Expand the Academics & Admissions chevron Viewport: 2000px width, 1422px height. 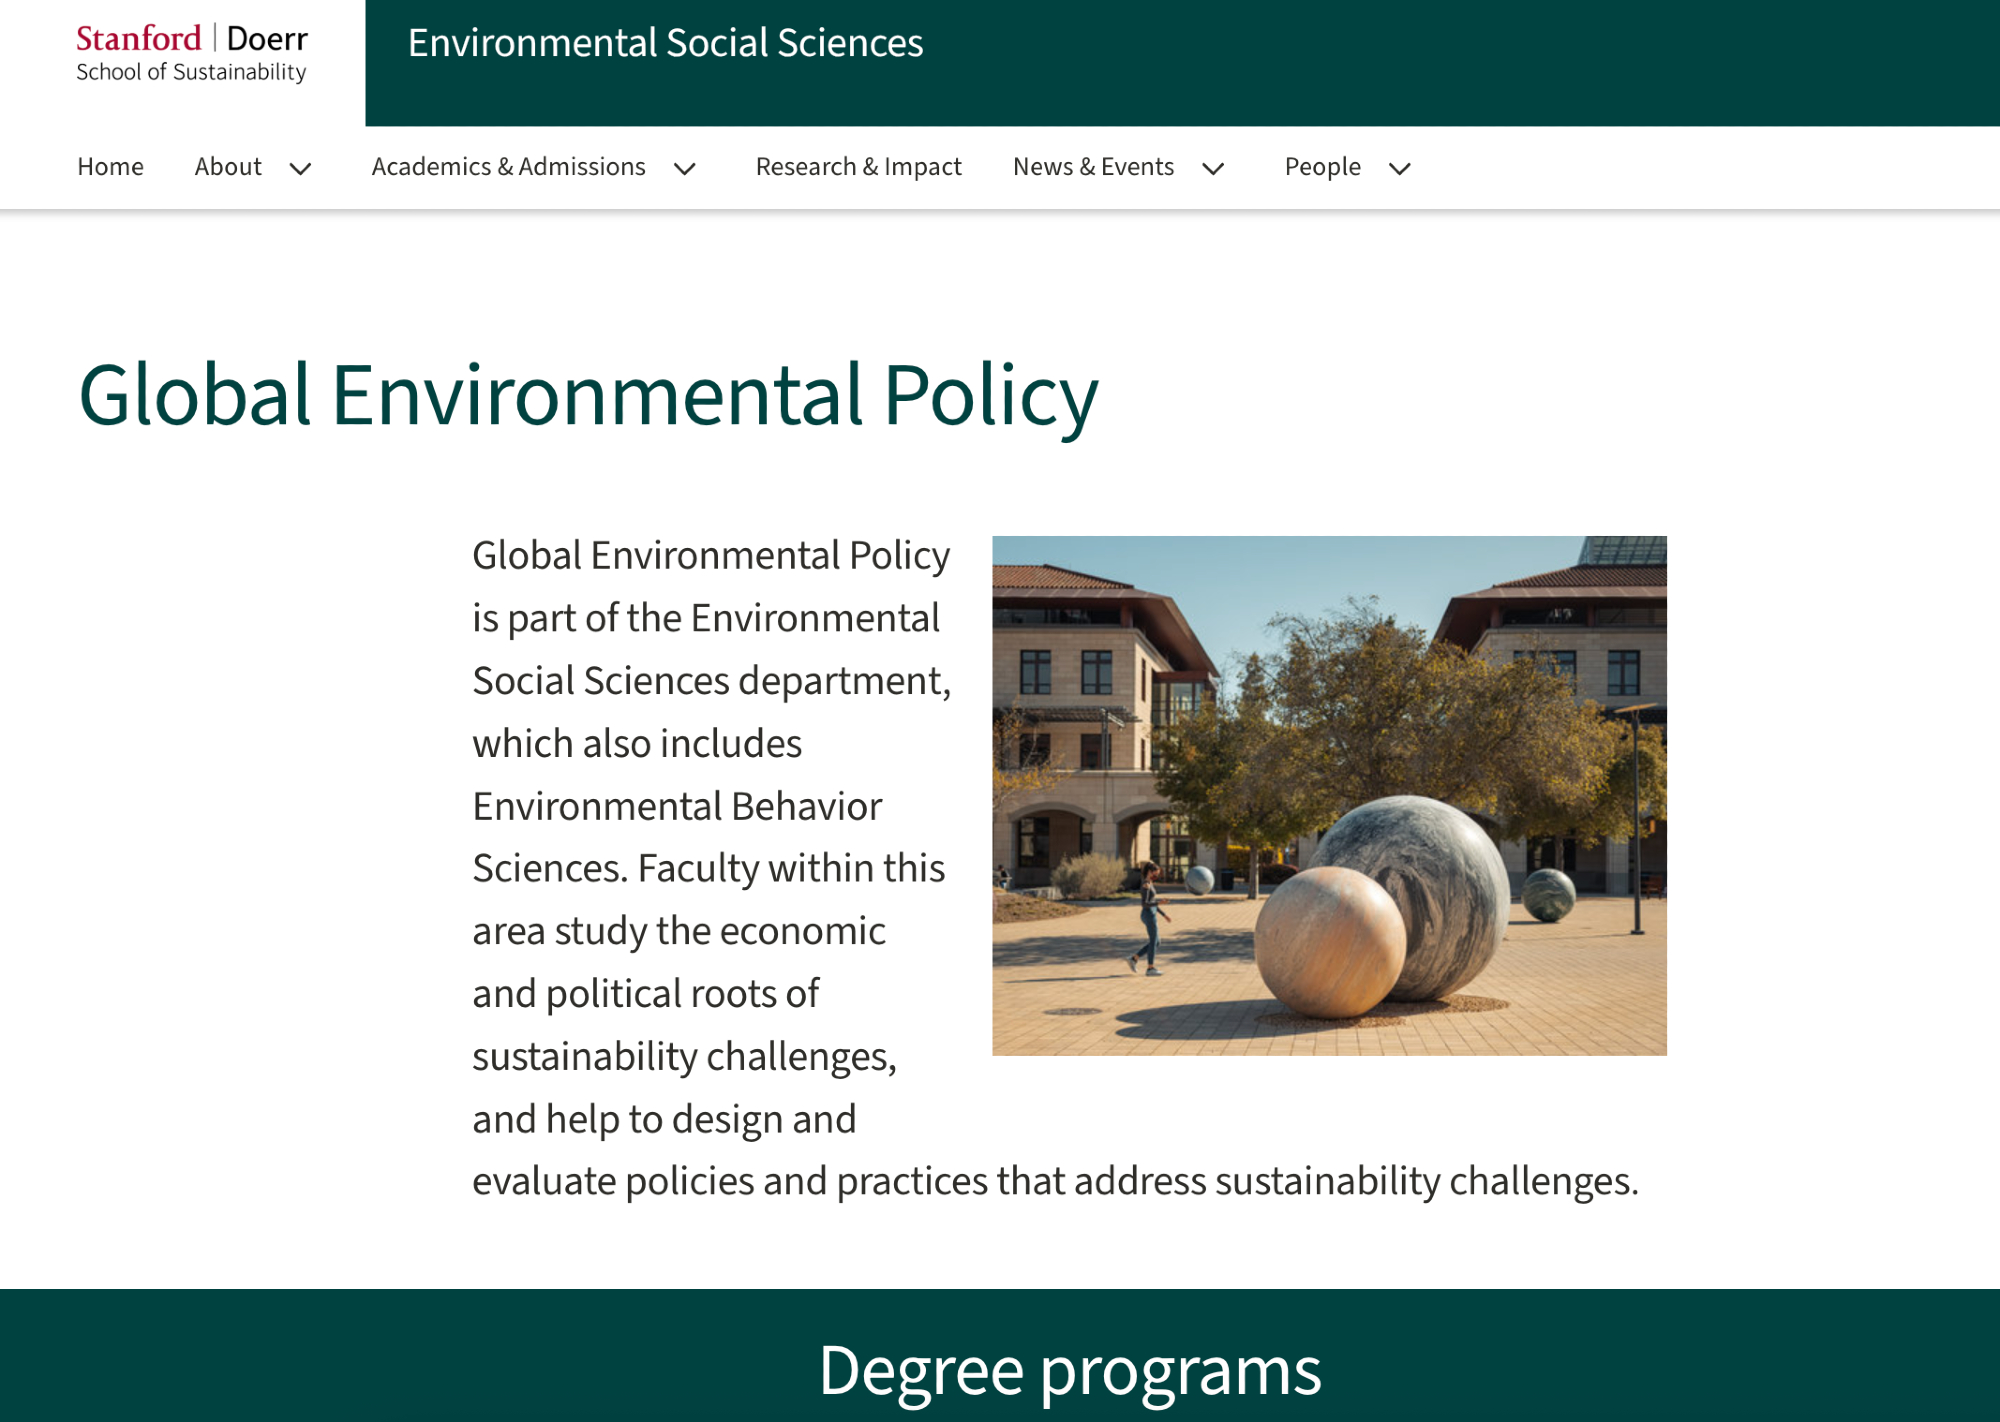click(x=685, y=169)
